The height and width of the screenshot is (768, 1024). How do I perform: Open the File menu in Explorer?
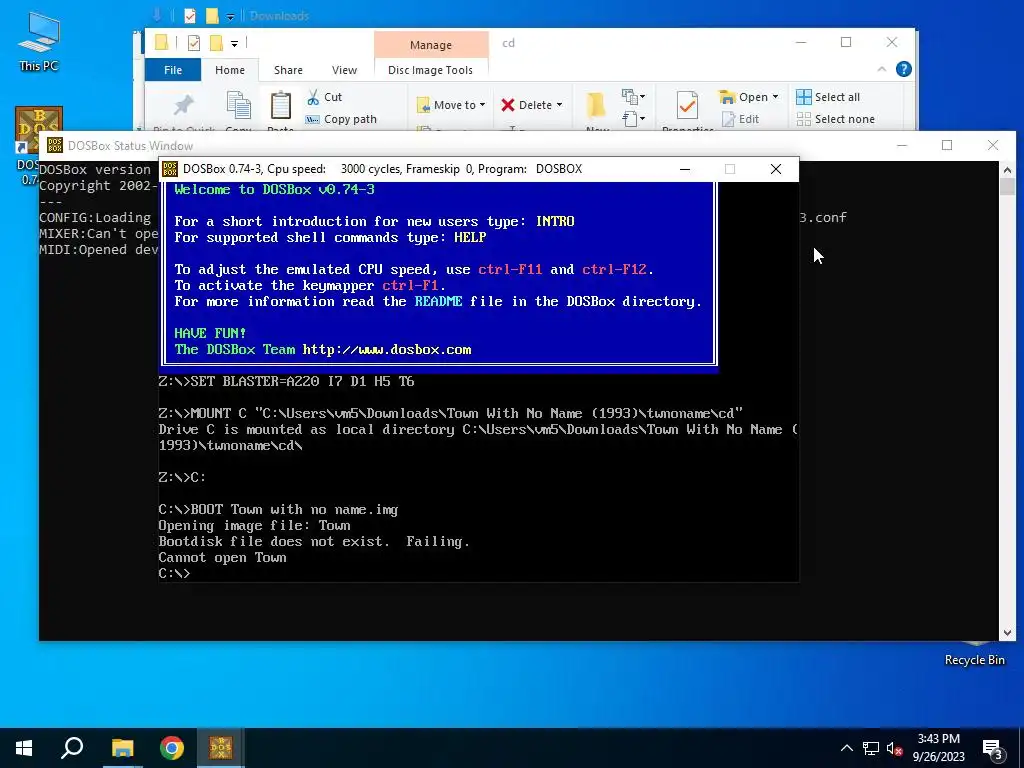click(x=173, y=70)
